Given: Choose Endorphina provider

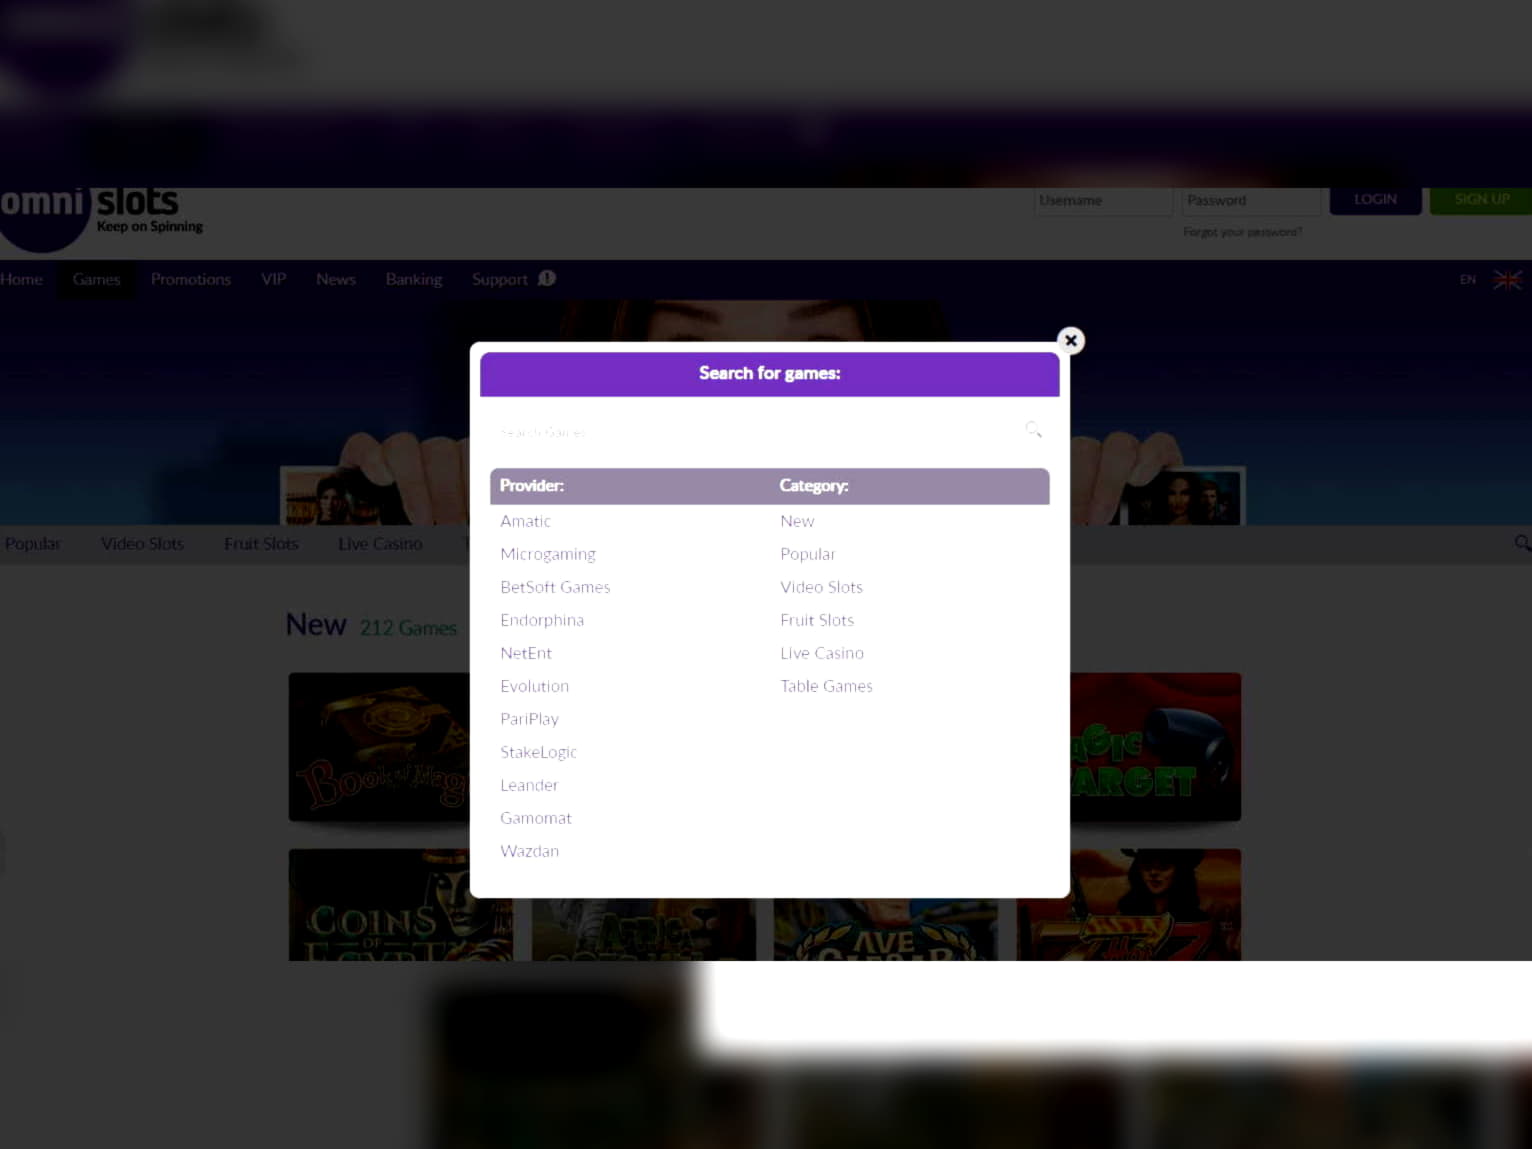Looking at the screenshot, I should (x=542, y=620).
